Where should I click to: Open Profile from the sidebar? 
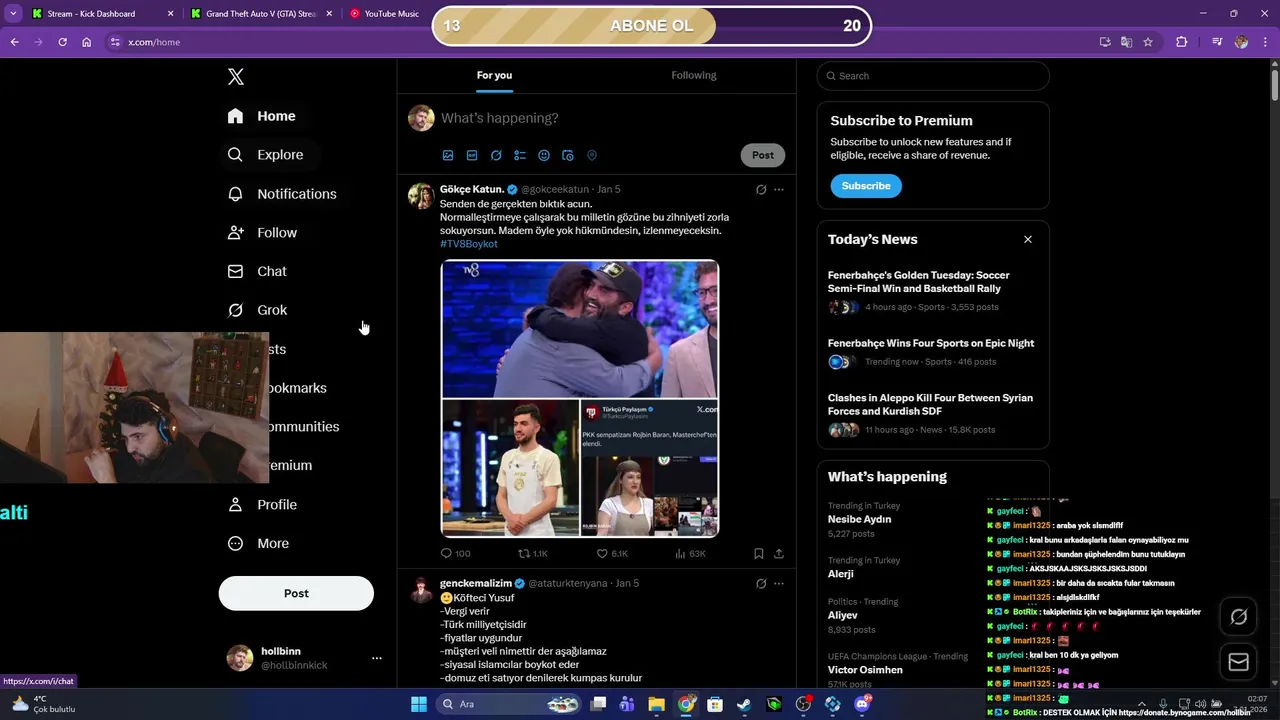(x=262, y=505)
